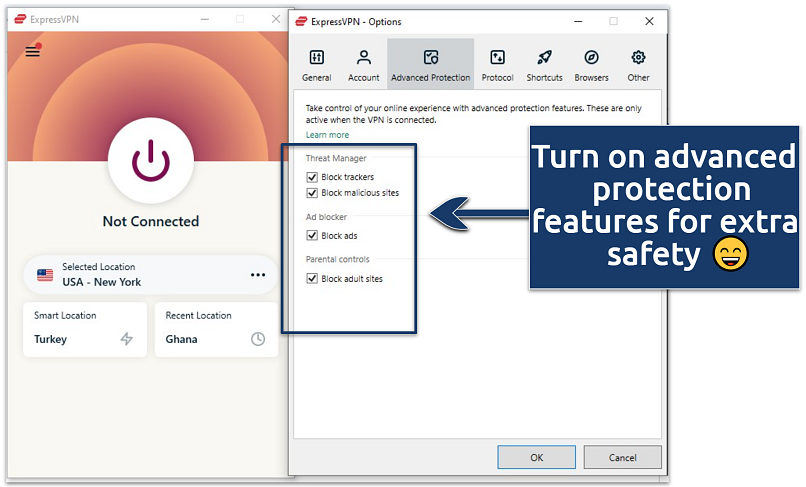Click the Recent Location clock icon
The height and width of the screenshot is (487, 806).
coord(258,338)
